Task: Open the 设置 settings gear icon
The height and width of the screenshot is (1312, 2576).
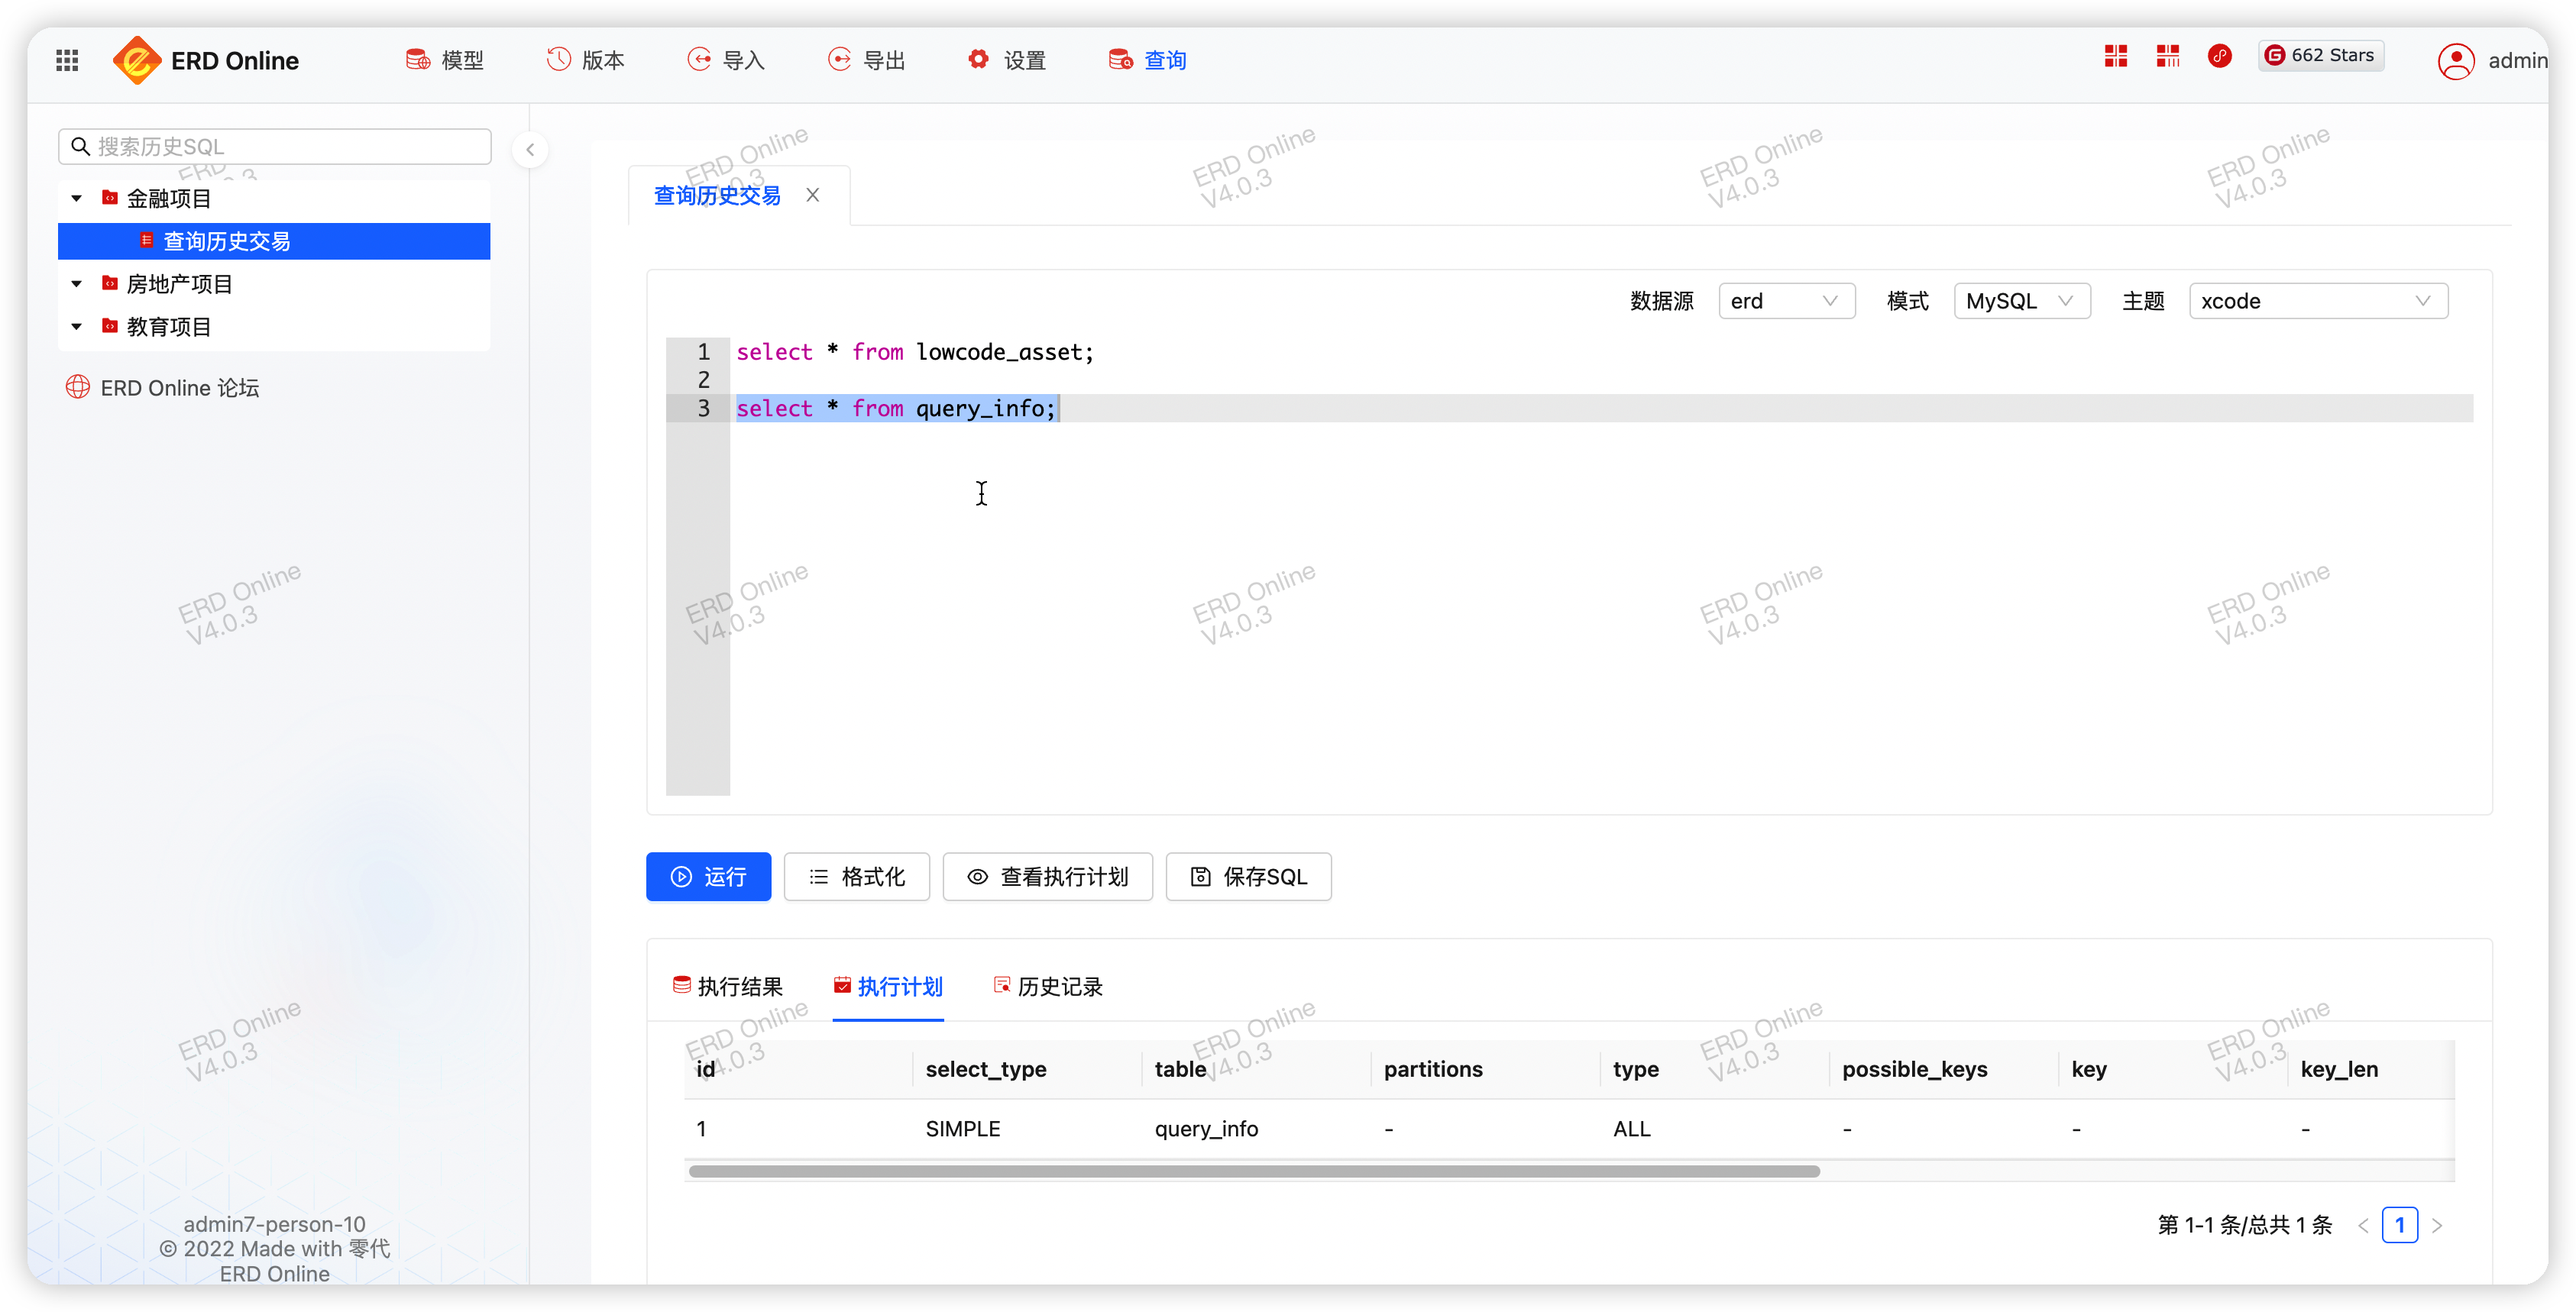Action: [x=978, y=59]
